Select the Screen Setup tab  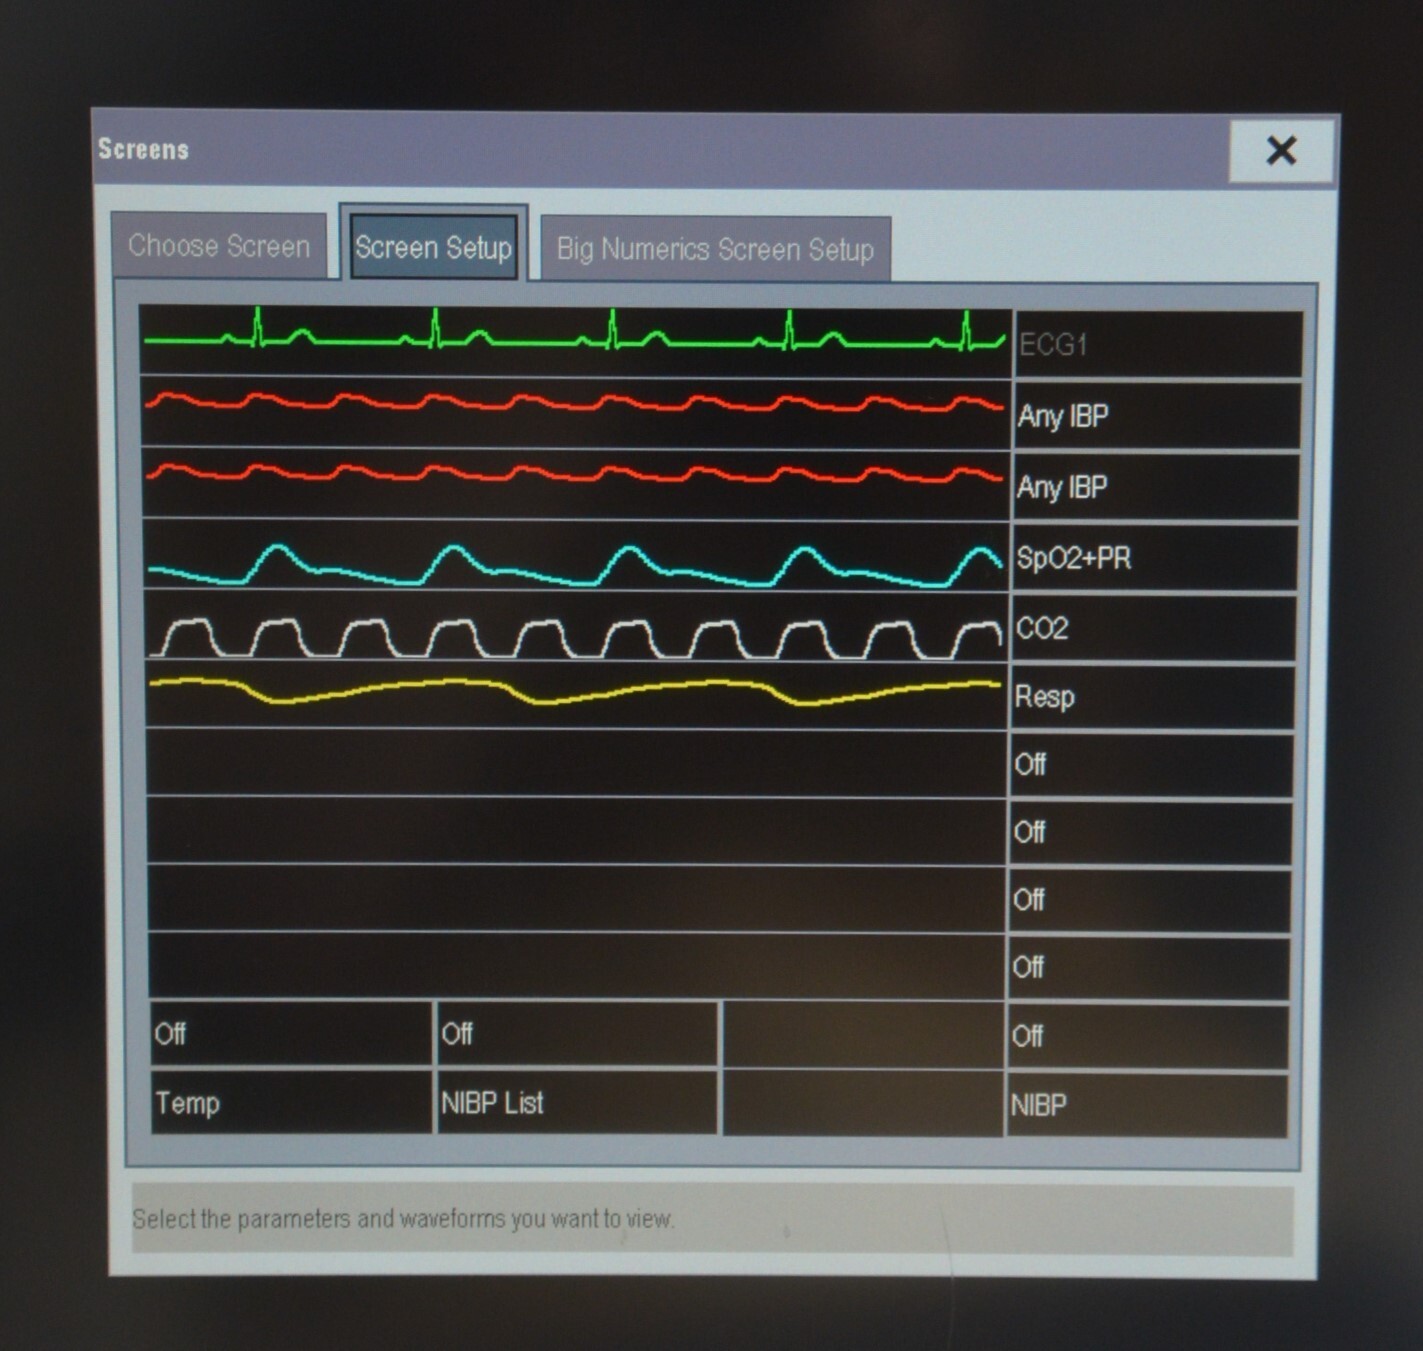click(x=433, y=247)
